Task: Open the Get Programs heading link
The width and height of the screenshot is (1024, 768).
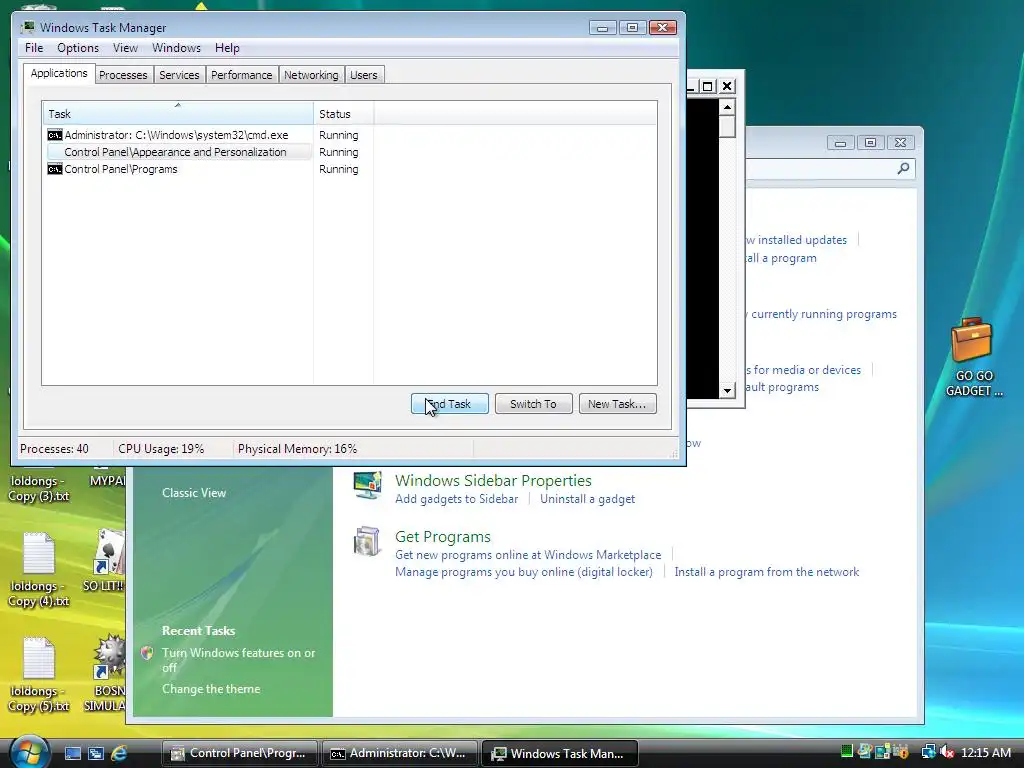Action: [443, 537]
